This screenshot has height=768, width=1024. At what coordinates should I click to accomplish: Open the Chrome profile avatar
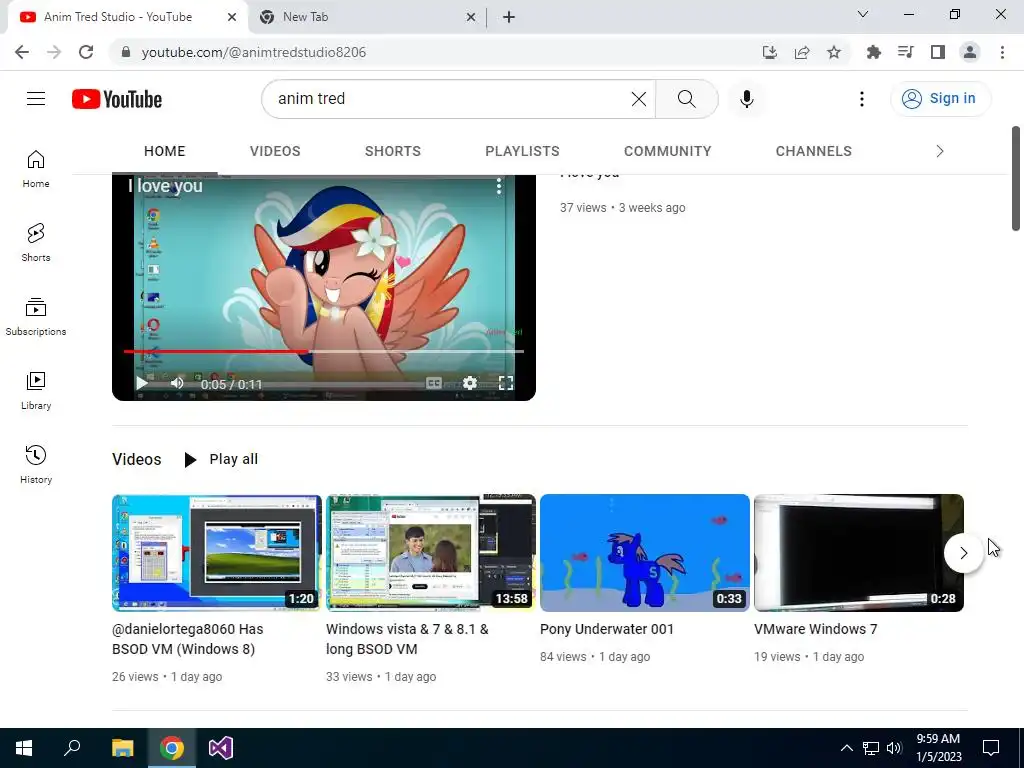pos(970,52)
